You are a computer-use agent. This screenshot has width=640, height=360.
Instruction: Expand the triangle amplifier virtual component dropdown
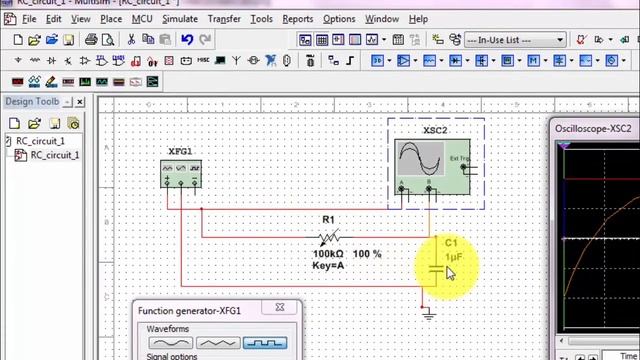416,61
